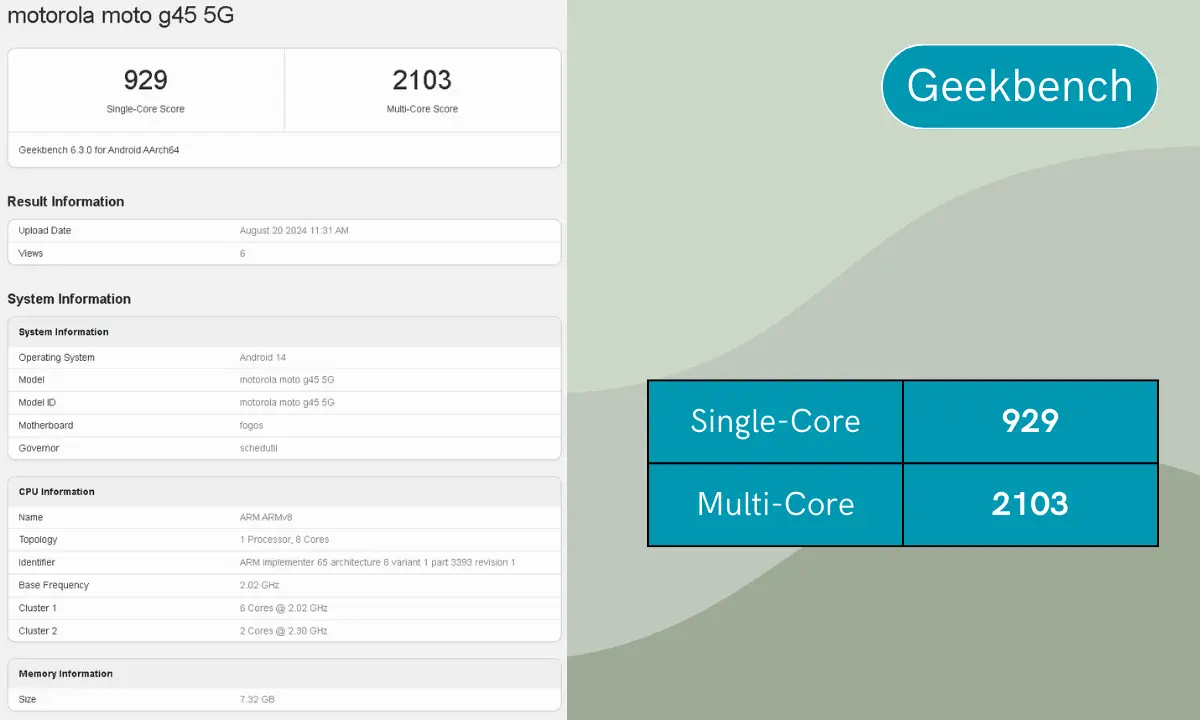Click the Model ID row value

coord(287,403)
